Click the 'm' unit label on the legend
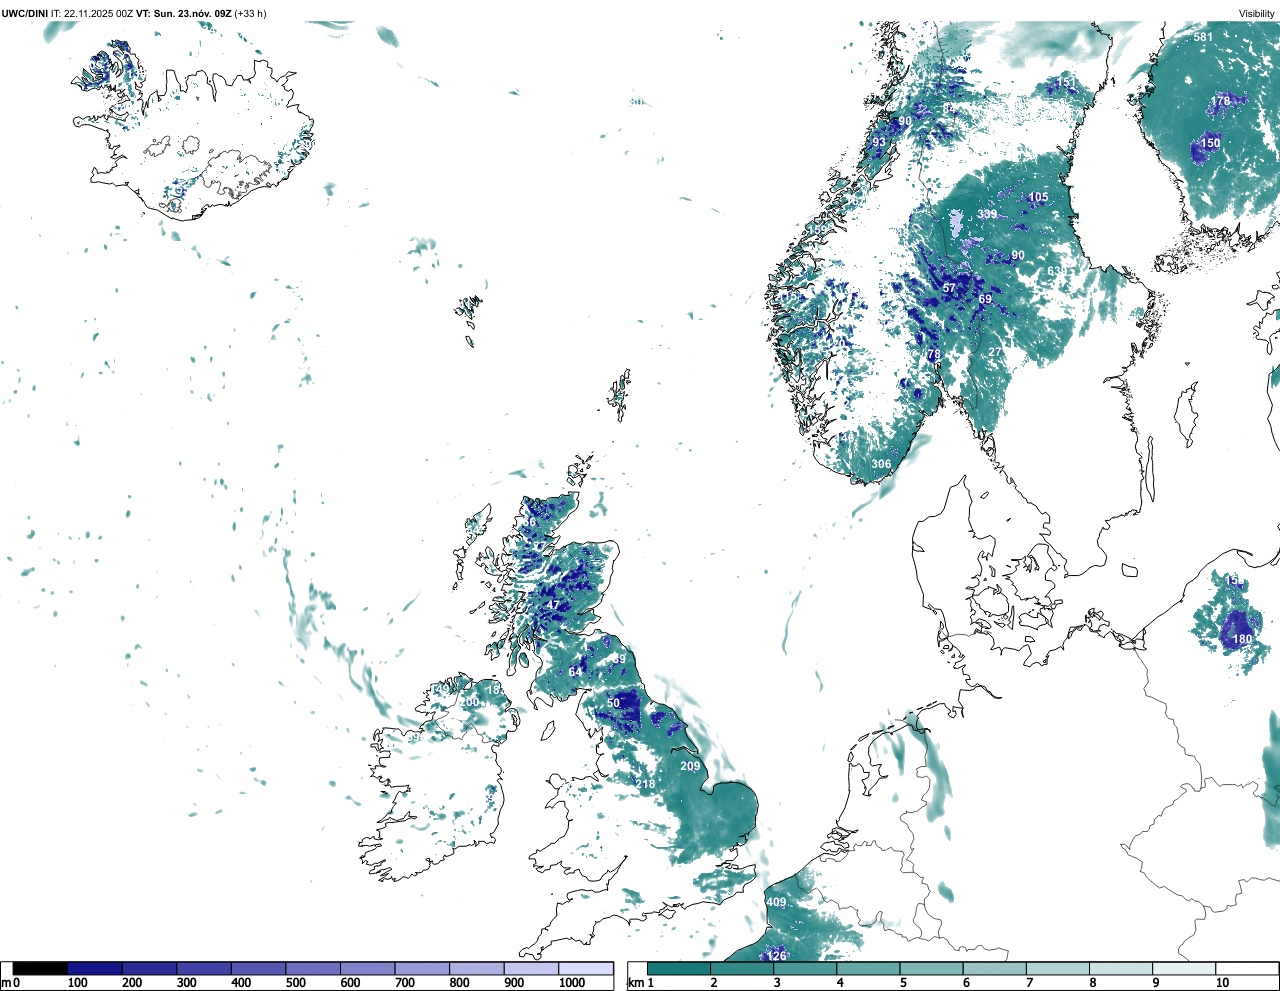 6,983
